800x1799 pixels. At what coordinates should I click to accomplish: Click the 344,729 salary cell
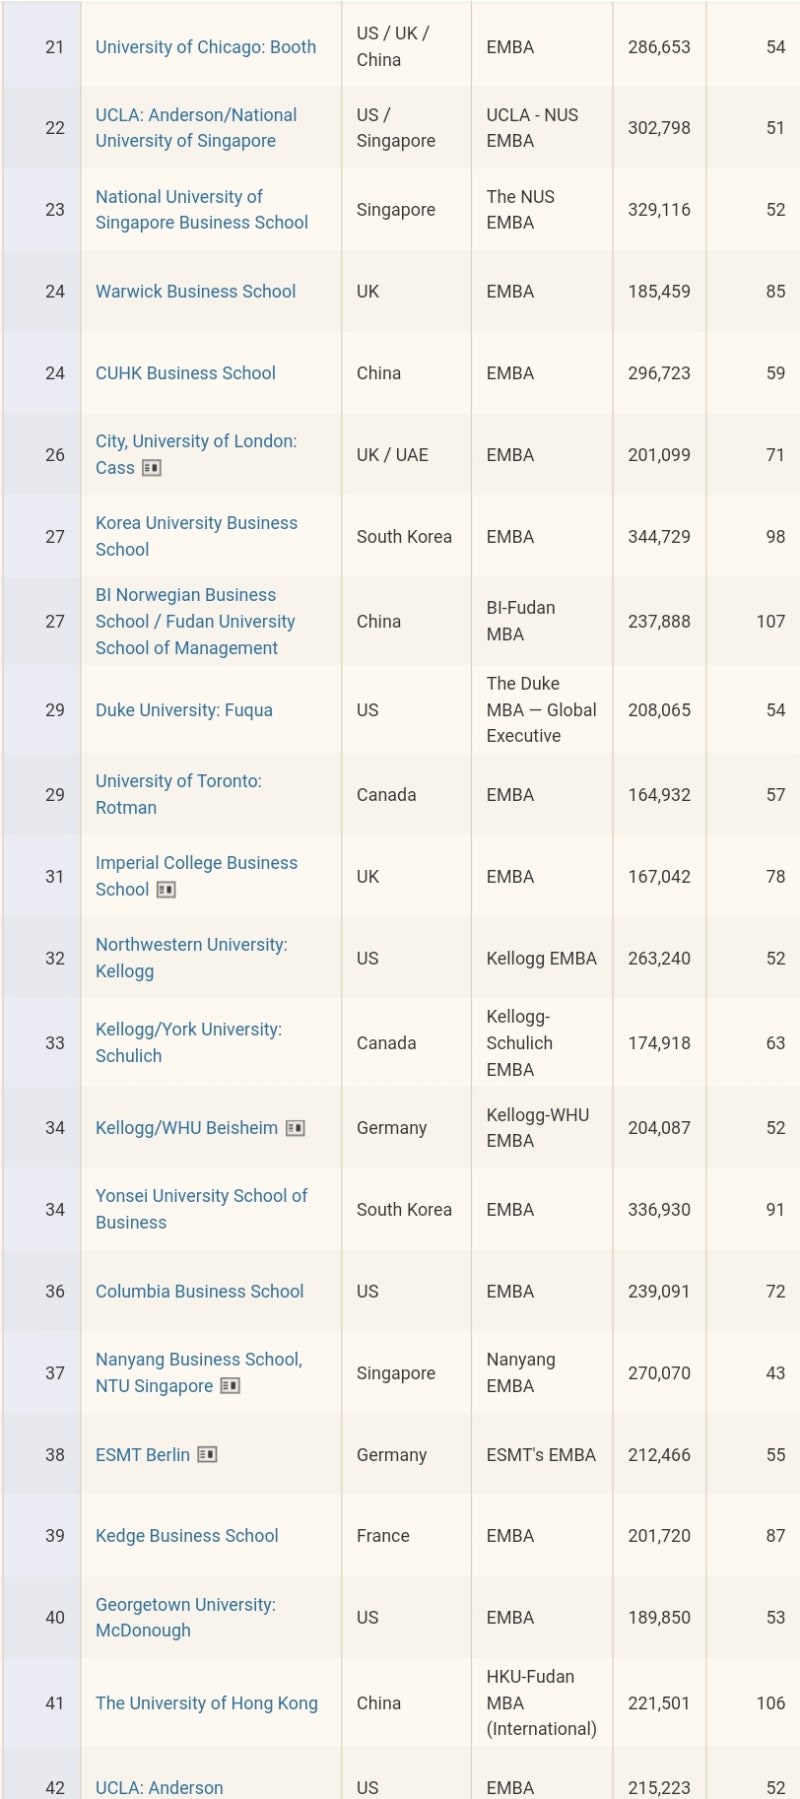[x=659, y=537]
